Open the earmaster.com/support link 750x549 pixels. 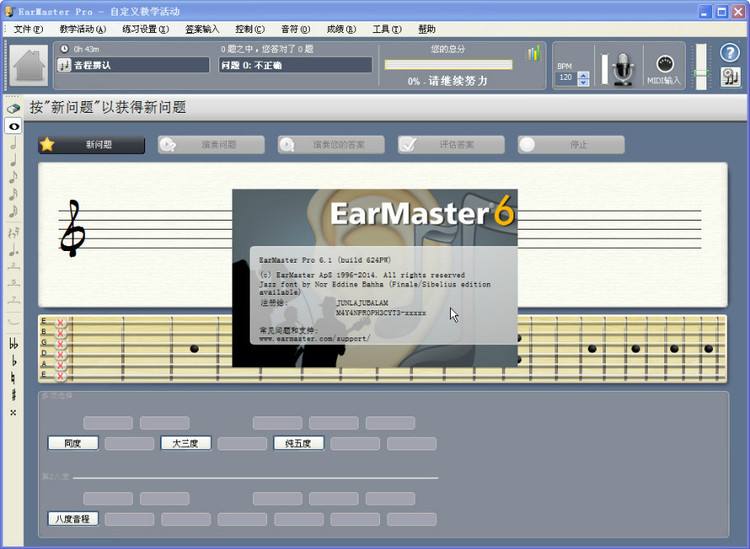click(314, 339)
